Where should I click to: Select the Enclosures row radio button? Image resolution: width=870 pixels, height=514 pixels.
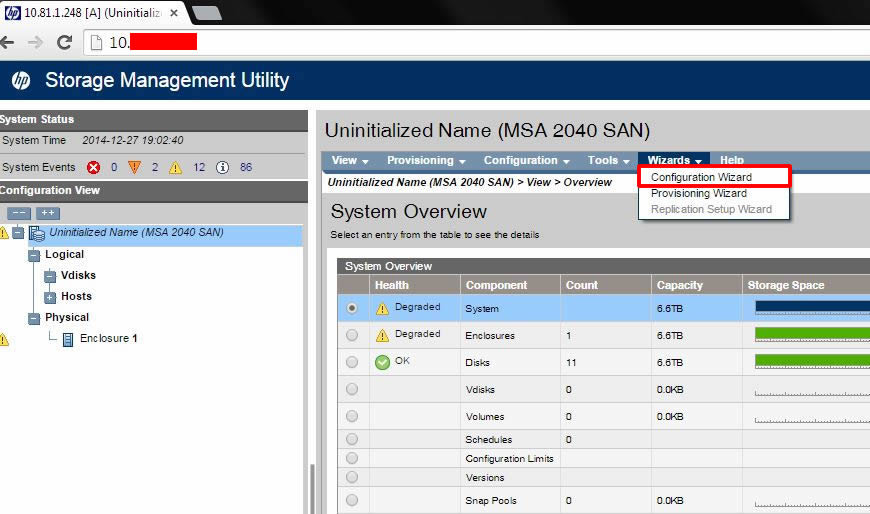(x=351, y=336)
